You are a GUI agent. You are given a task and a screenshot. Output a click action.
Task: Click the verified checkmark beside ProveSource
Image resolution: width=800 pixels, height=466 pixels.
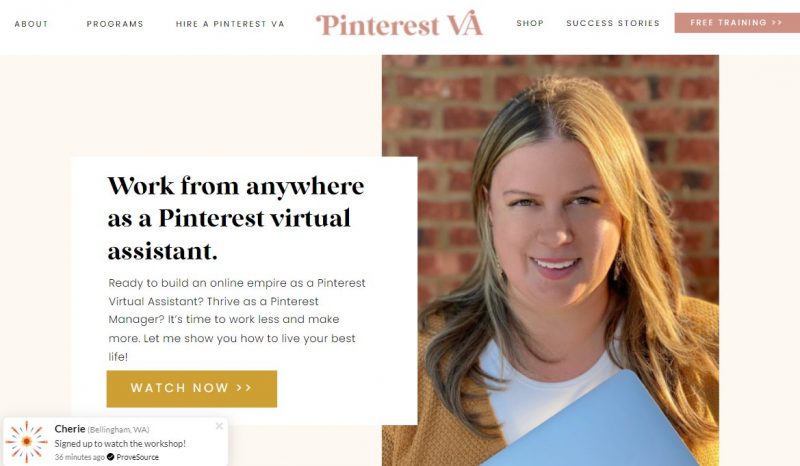[111, 457]
